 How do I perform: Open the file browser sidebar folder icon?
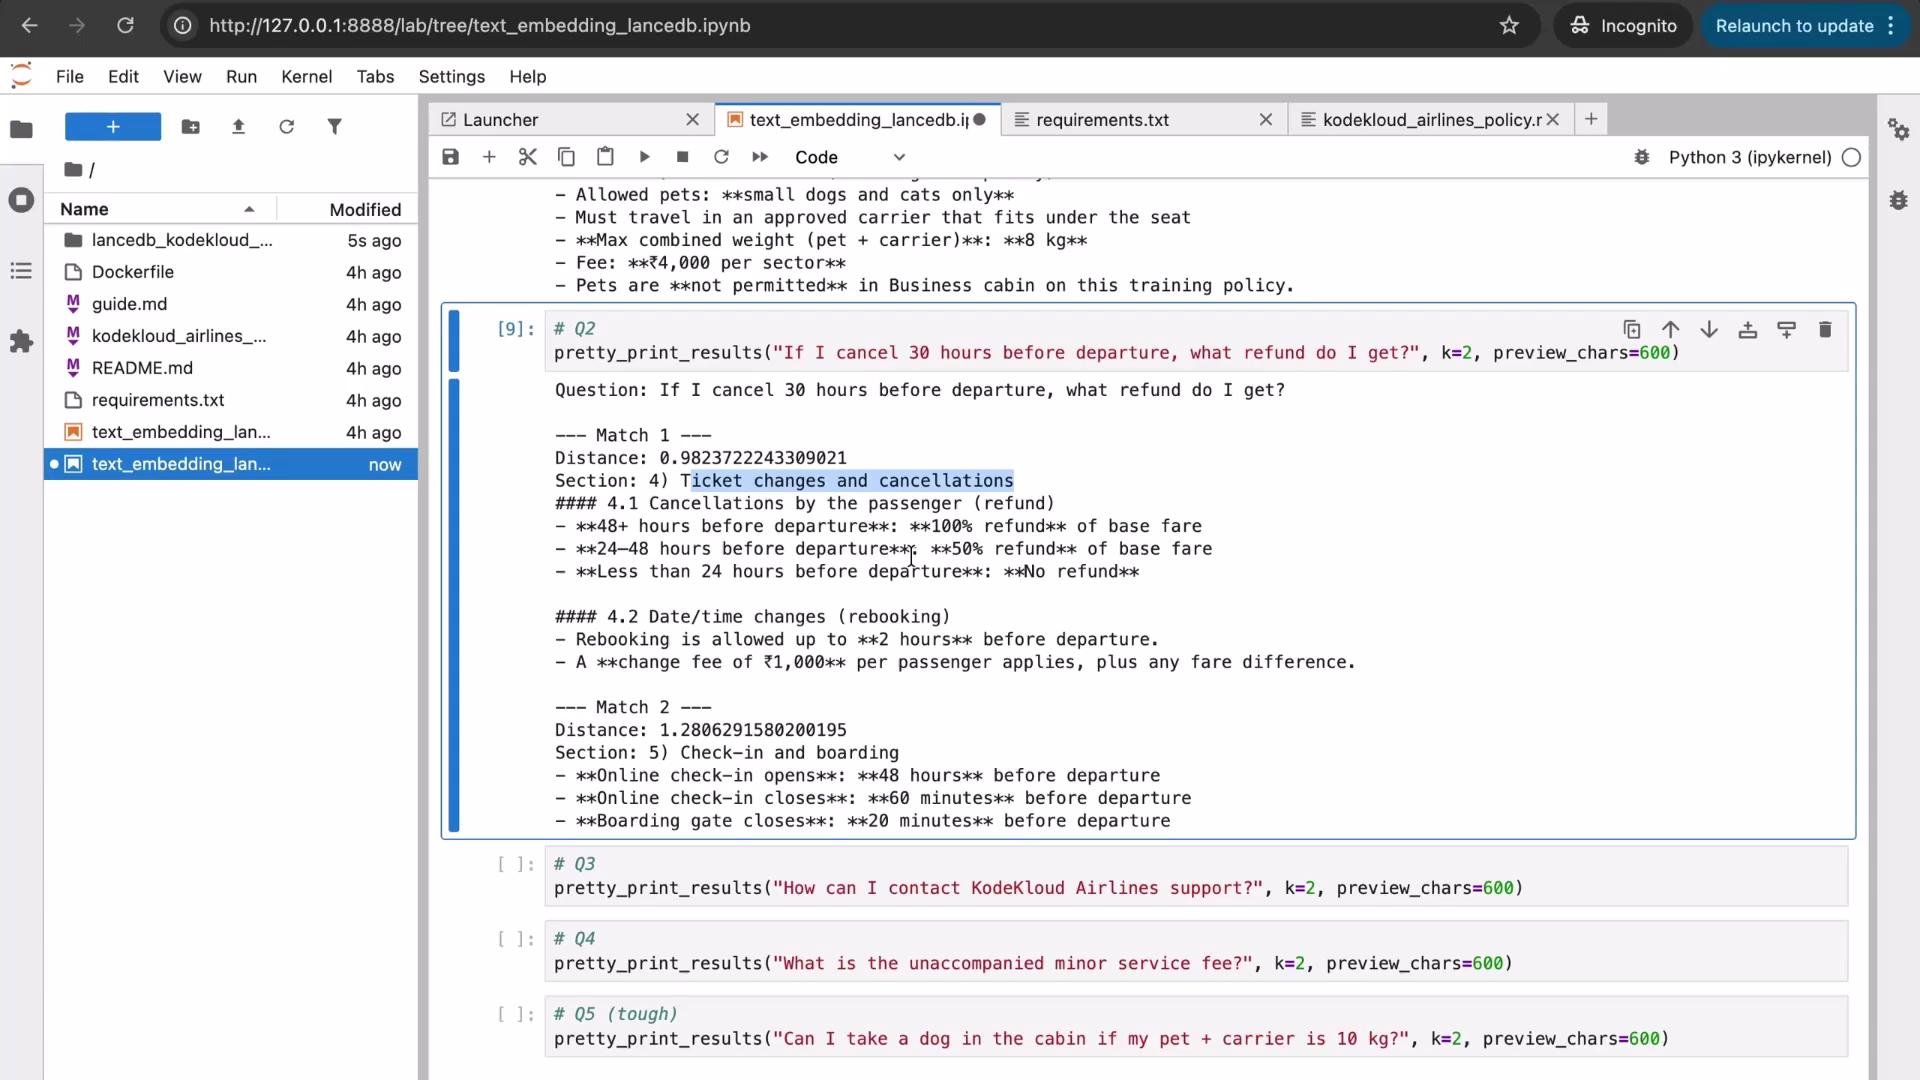(x=21, y=129)
